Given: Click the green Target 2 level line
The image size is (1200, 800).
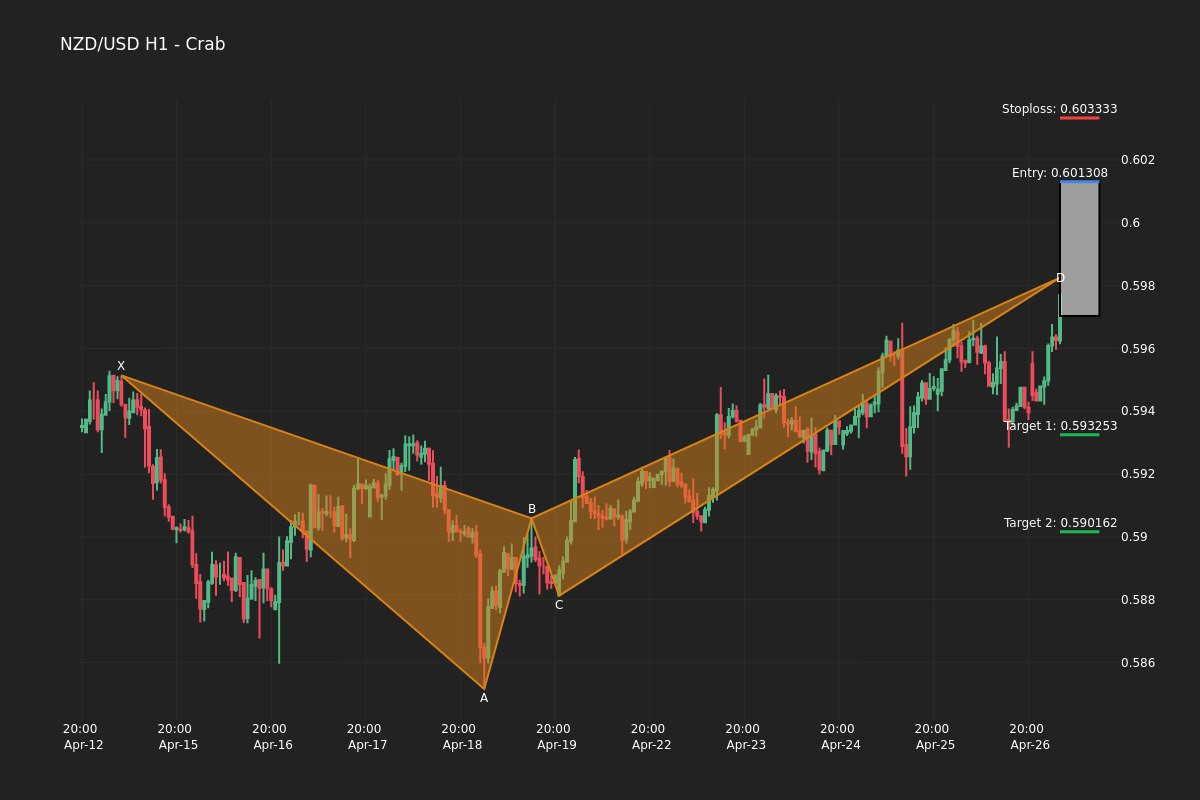Looking at the screenshot, I should [1080, 532].
